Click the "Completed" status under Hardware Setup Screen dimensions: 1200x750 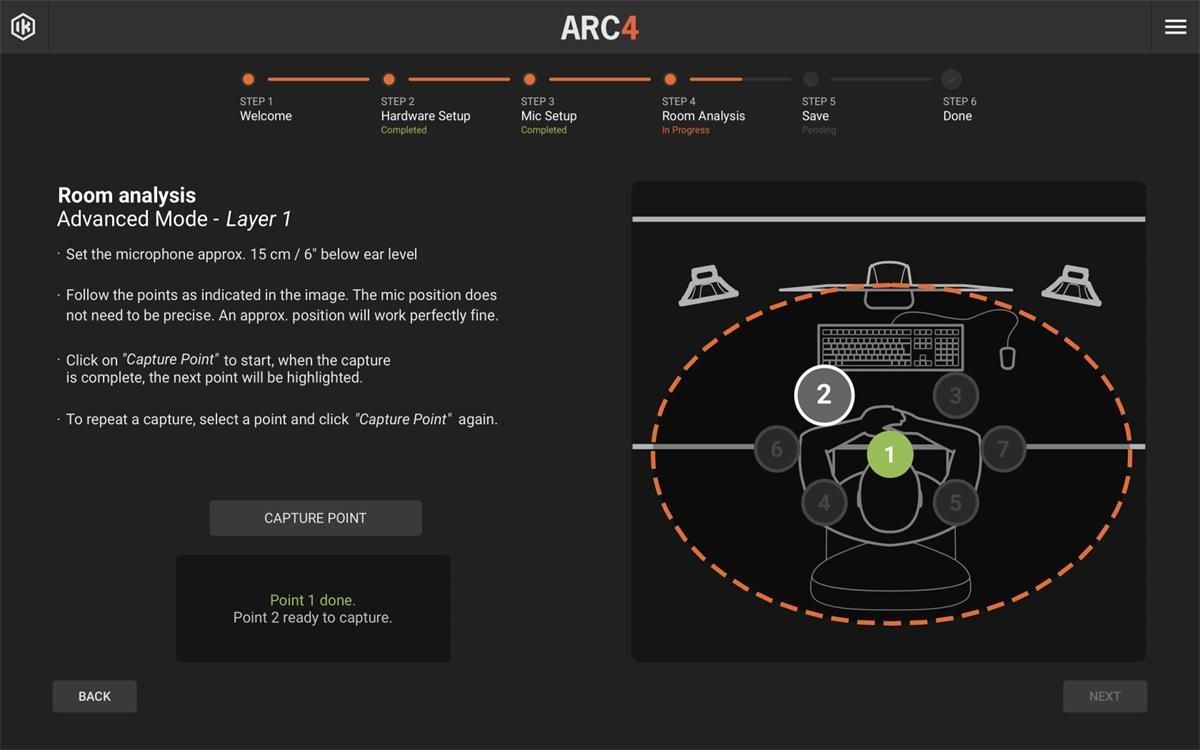coord(404,130)
